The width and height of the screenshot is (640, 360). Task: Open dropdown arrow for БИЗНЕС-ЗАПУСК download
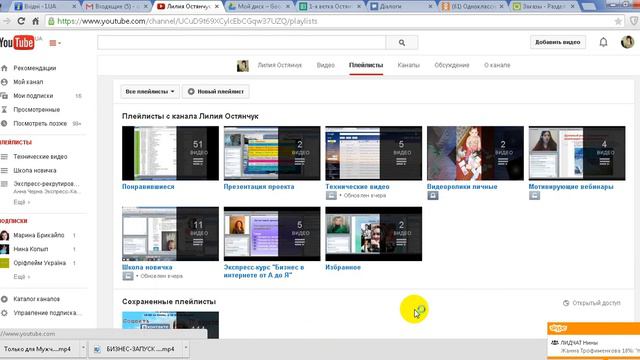tap(185, 349)
